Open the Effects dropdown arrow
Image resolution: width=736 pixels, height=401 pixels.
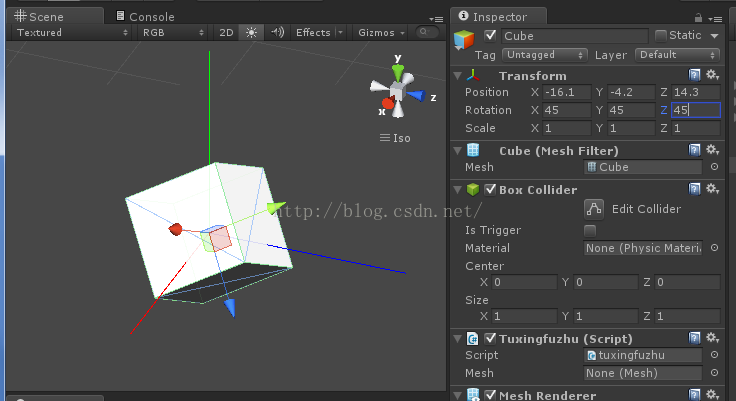coord(340,32)
